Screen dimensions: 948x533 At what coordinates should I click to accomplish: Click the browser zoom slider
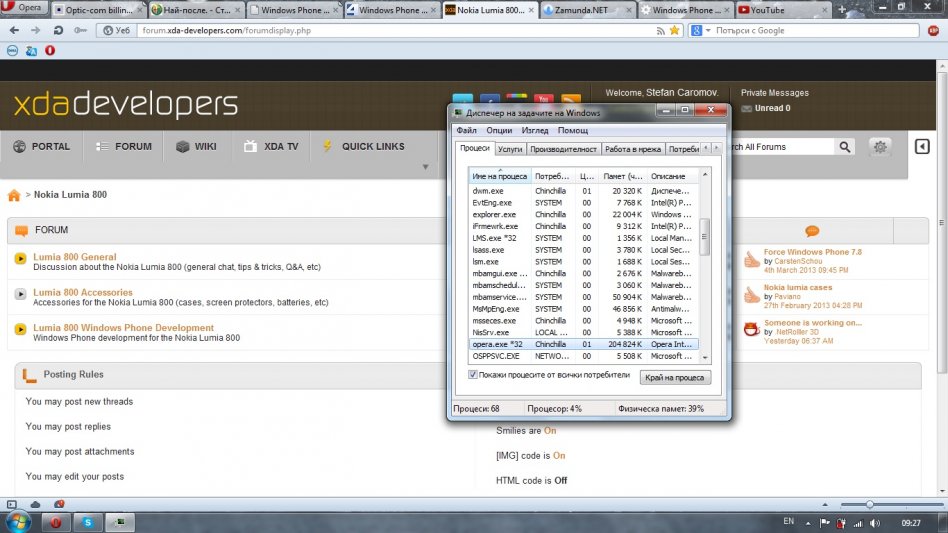coord(869,504)
